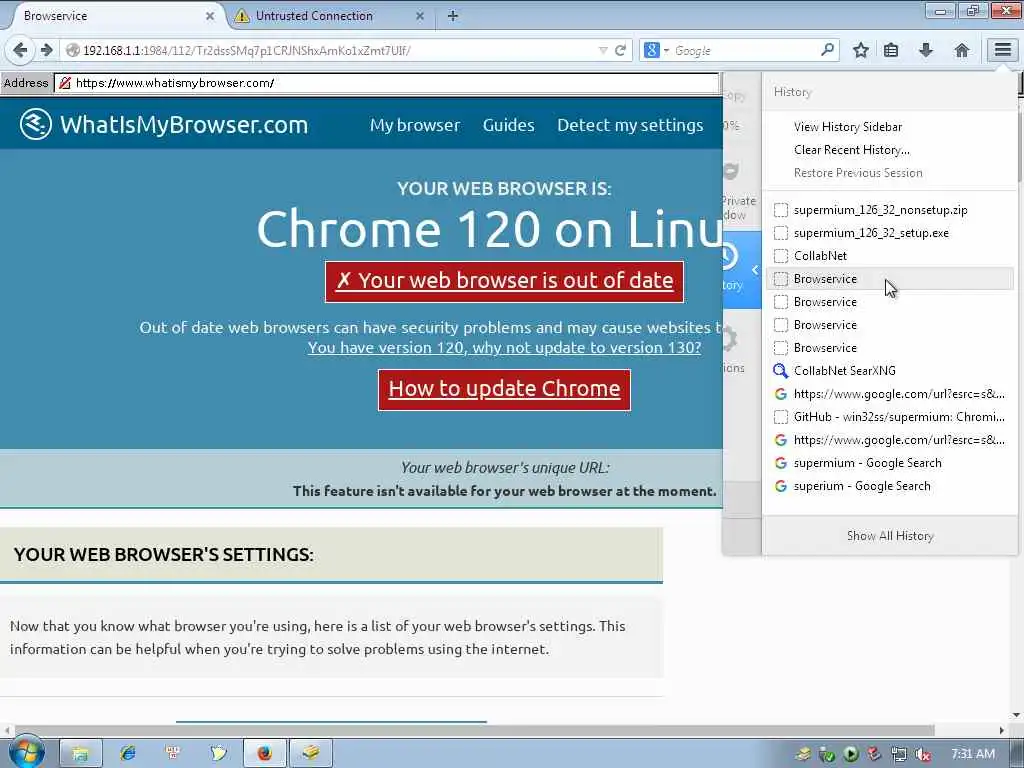Click Your web browser is out of date
Screen dimensions: 1024x768
(x=504, y=281)
